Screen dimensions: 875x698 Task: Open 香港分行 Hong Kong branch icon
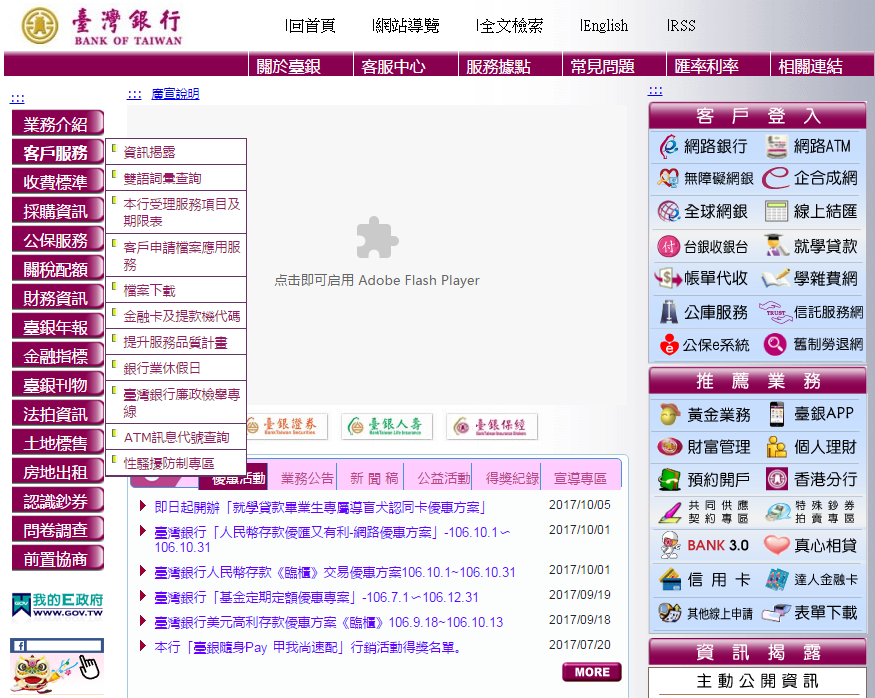[x=776, y=479]
